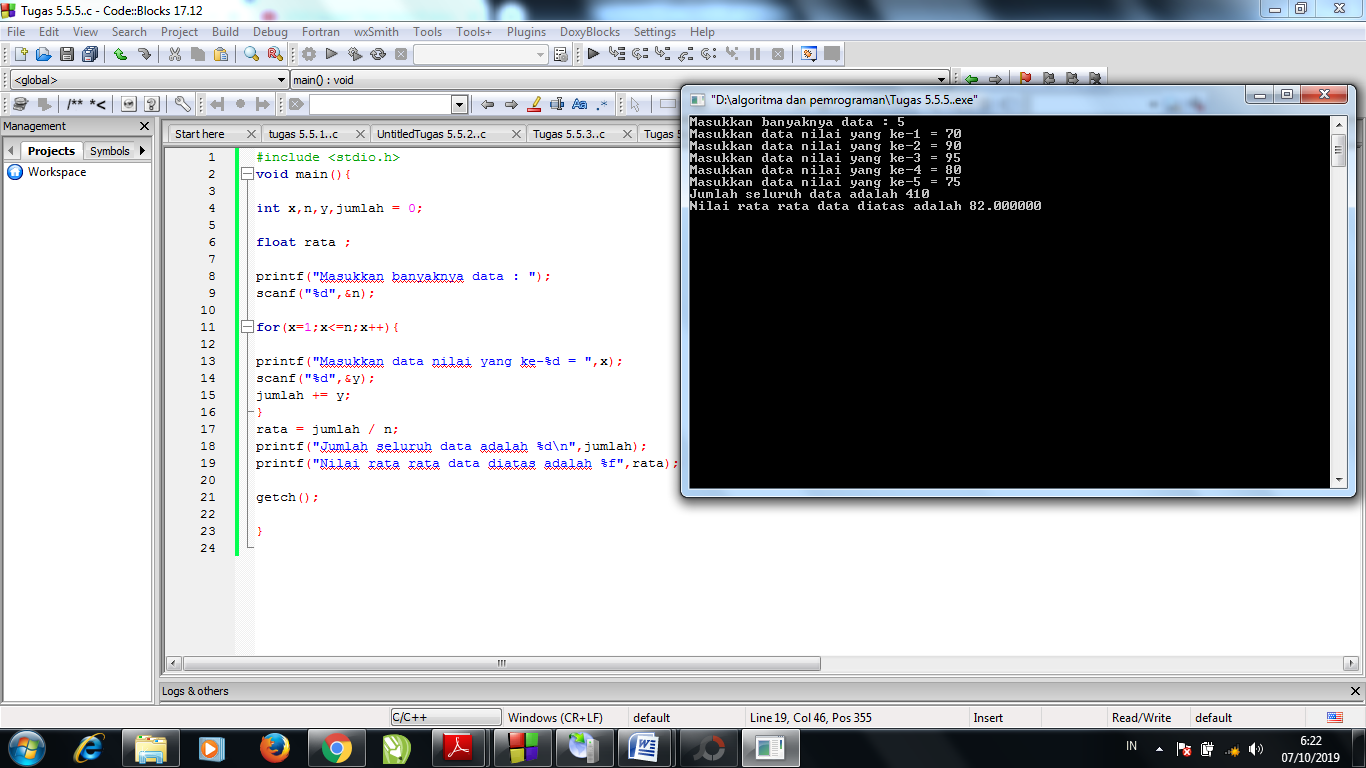1366x768 pixels.
Task: Open Microsoft Word from the taskbar
Action: coord(645,748)
